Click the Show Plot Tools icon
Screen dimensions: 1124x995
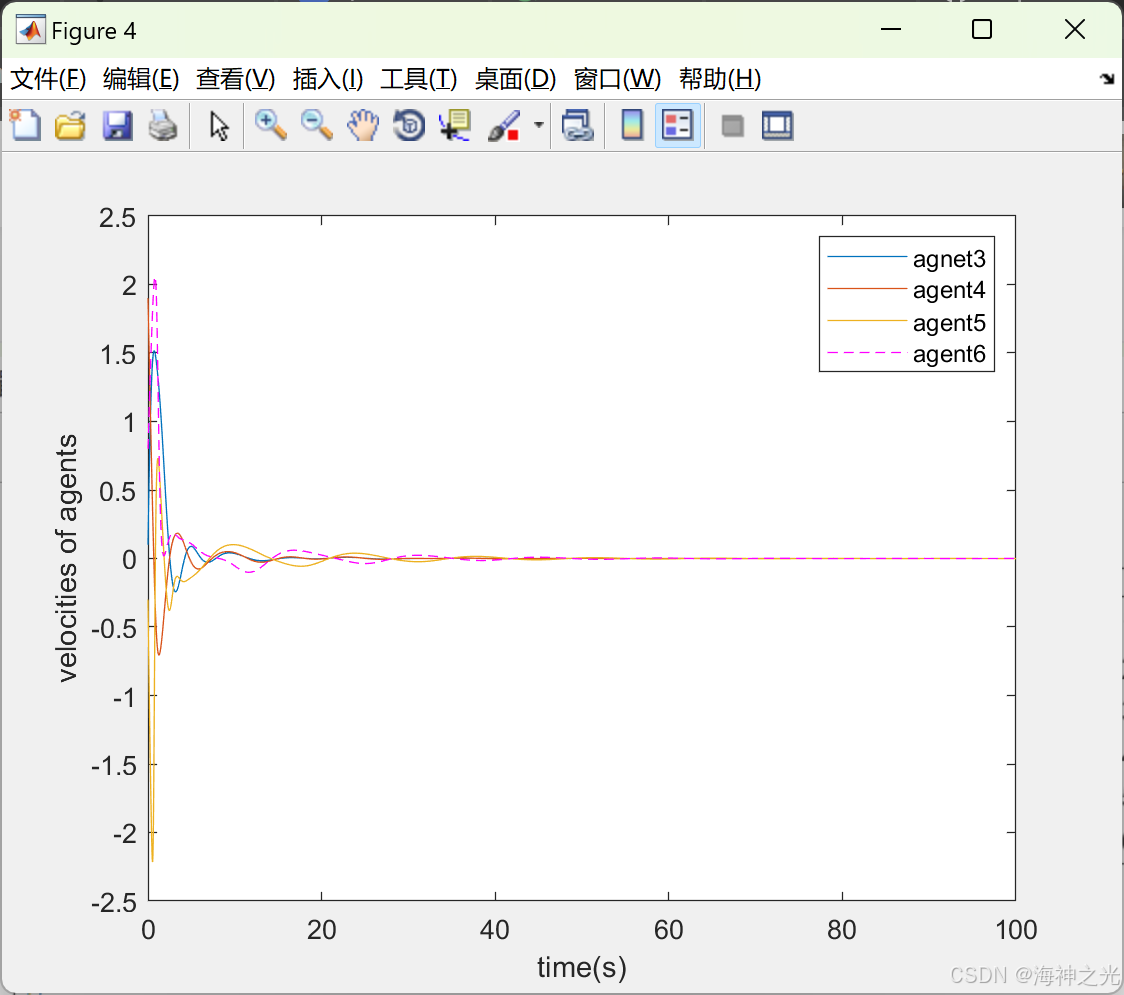click(778, 125)
